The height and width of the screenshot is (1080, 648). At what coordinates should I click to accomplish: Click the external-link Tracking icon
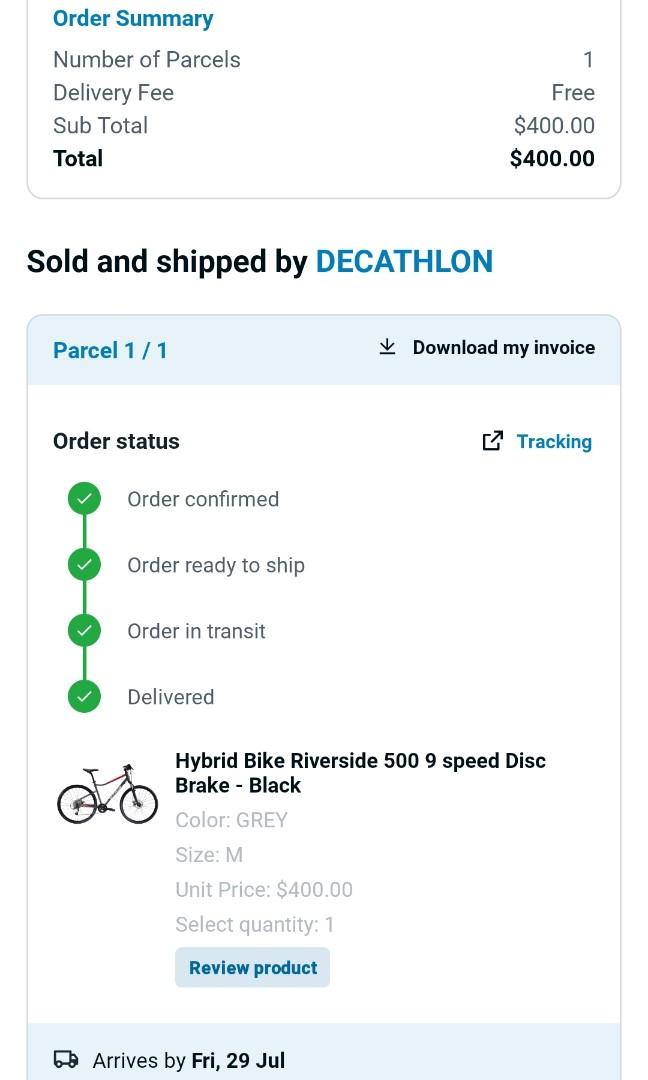point(492,440)
